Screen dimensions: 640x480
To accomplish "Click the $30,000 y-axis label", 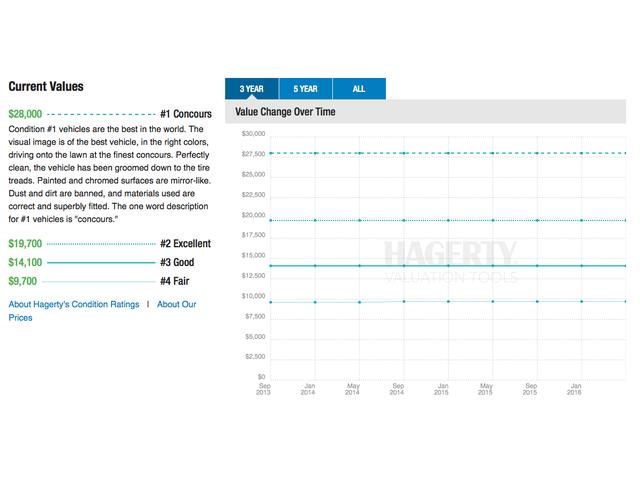I will coord(253,134).
